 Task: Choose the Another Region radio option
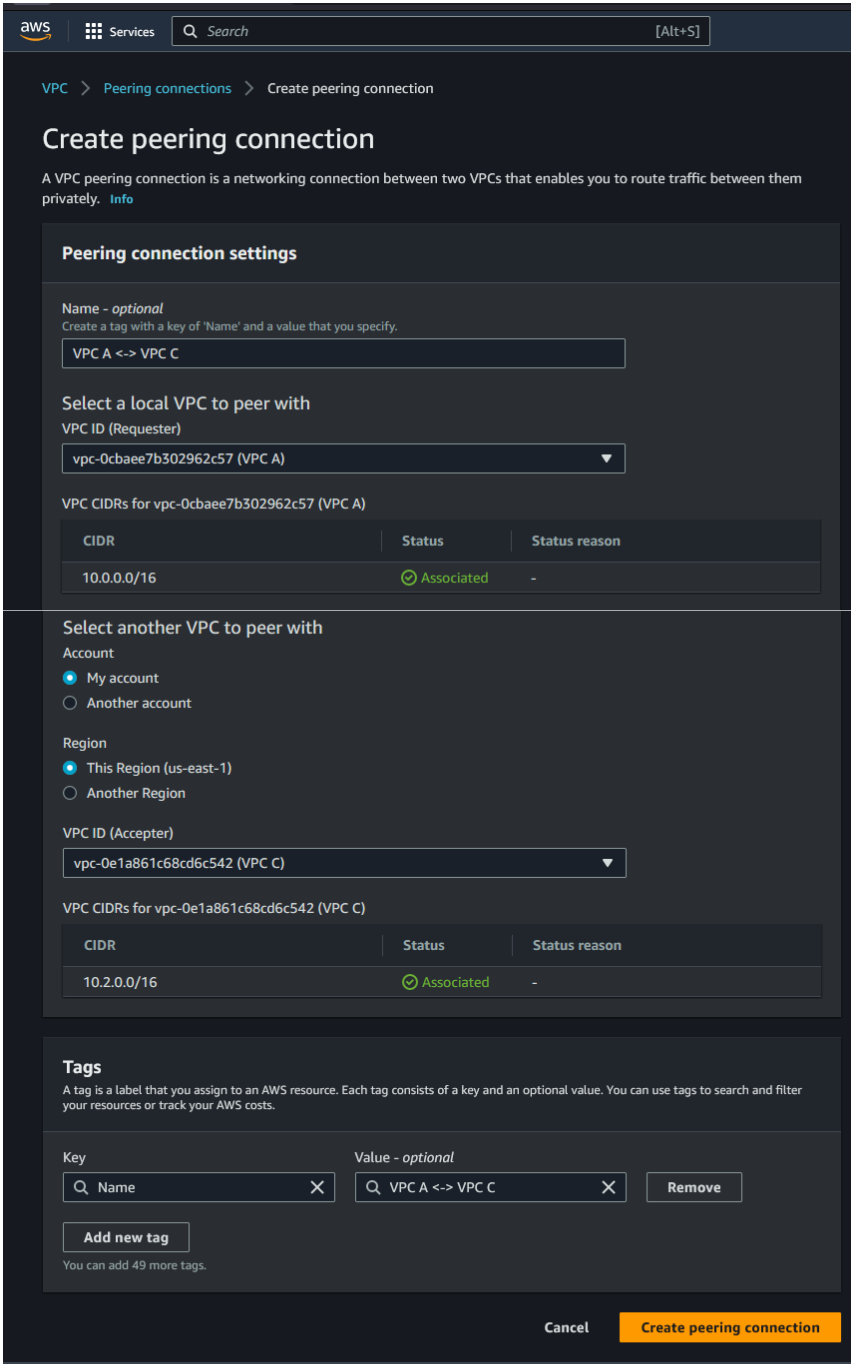pos(70,793)
